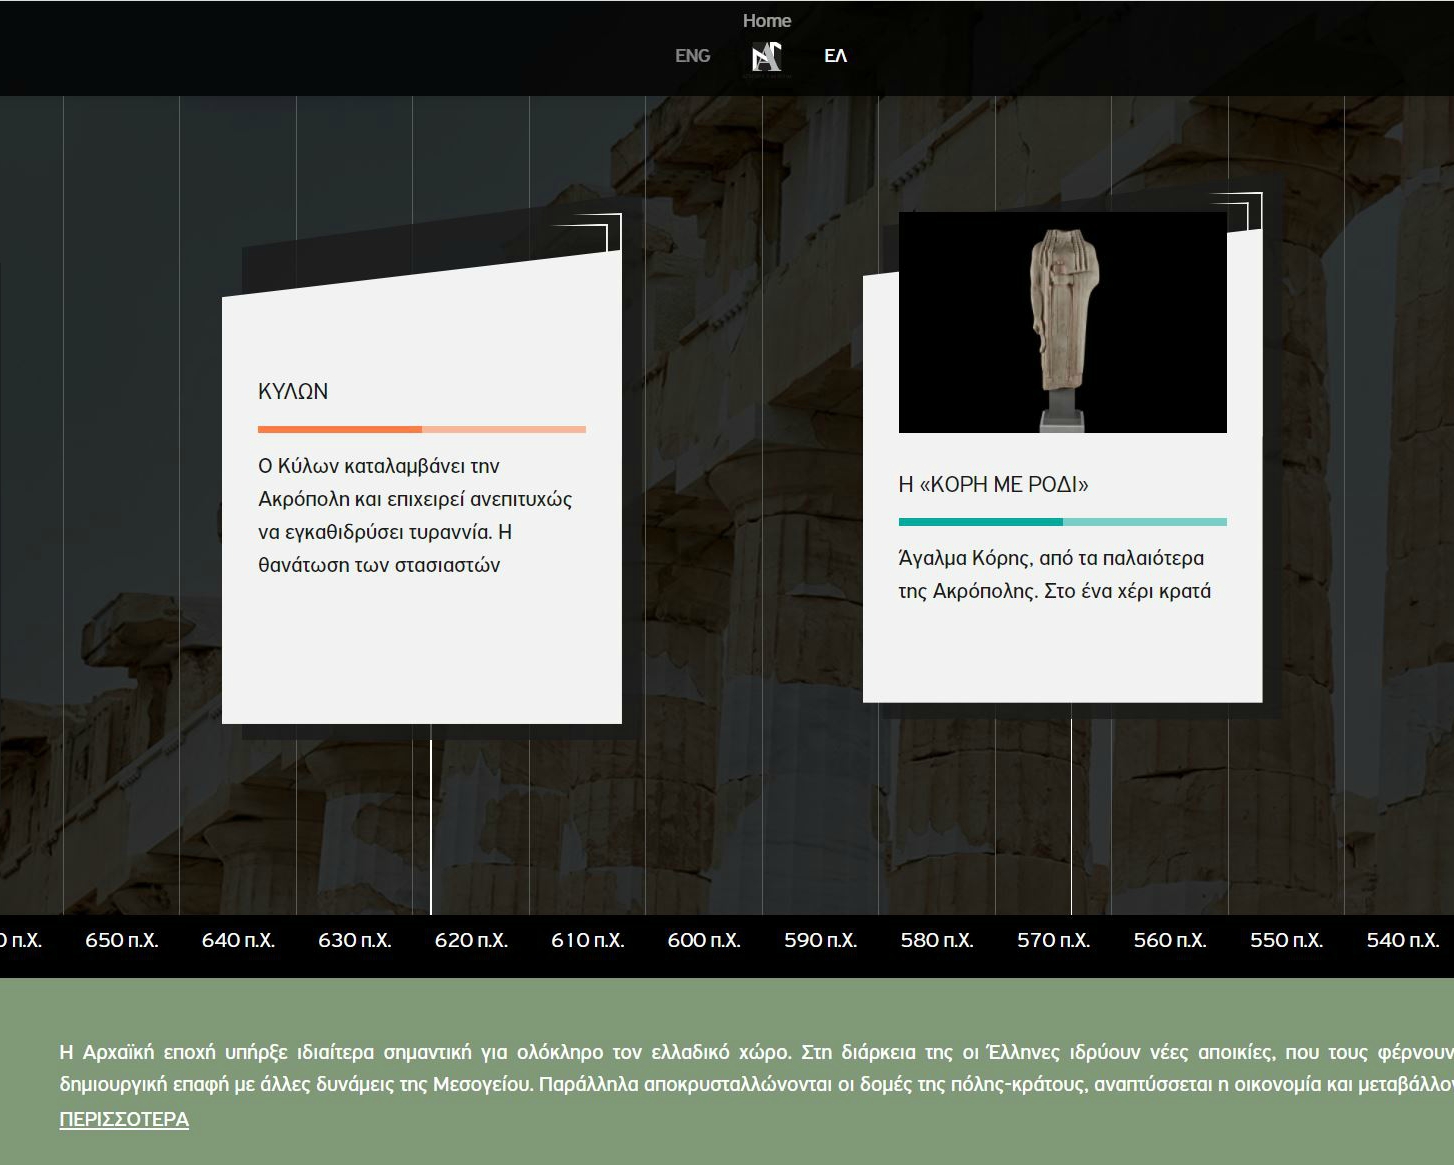This screenshot has height=1165, width=1454.
Task: Select the 570 π.Χ. timeline label
Action: [x=1053, y=940]
